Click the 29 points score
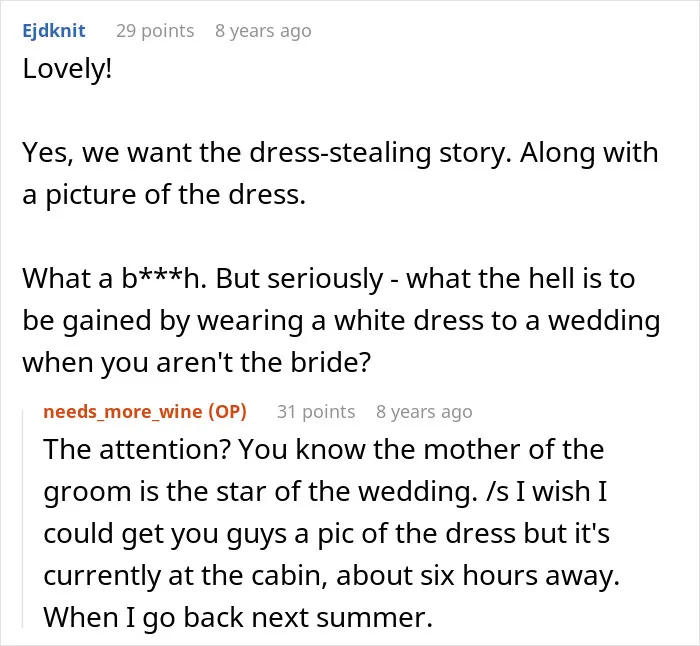The width and height of the screenshot is (700, 646). pyautogui.click(x=155, y=31)
